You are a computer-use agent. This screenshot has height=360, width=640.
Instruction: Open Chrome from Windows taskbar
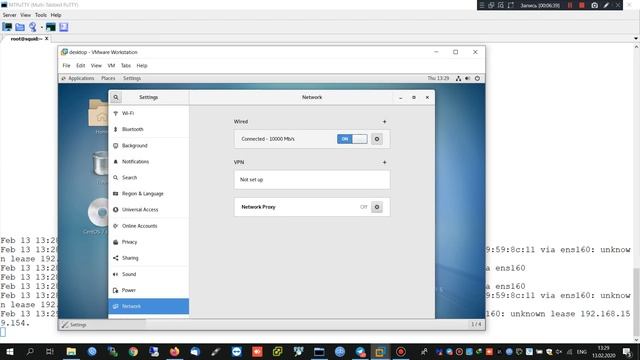click(x=133, y=351)
